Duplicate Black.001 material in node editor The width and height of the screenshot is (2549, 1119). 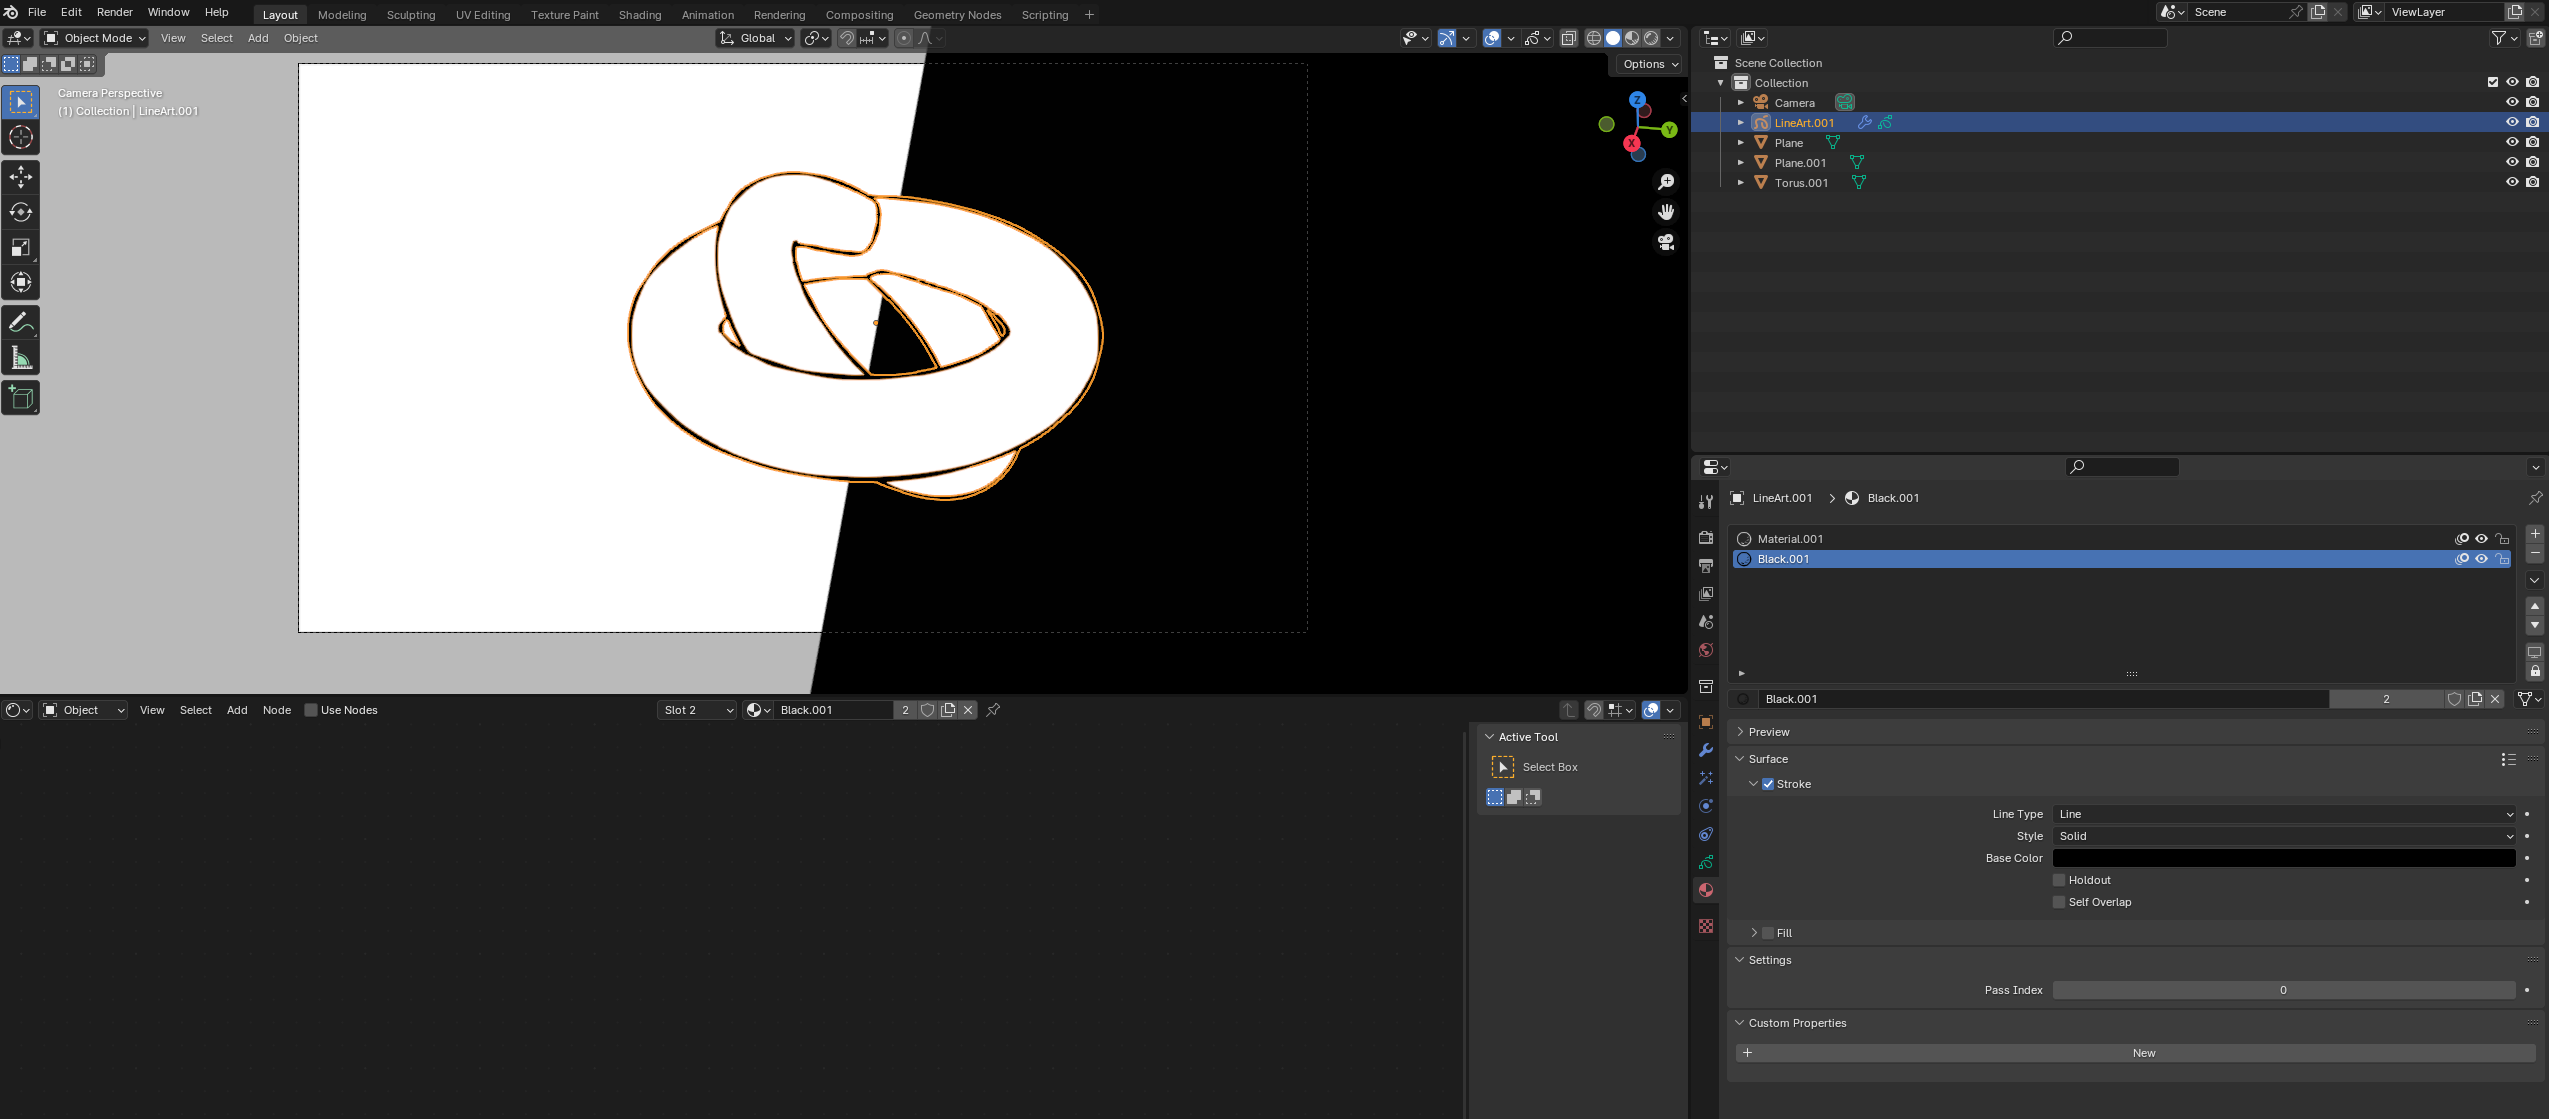tap(948, 710)
